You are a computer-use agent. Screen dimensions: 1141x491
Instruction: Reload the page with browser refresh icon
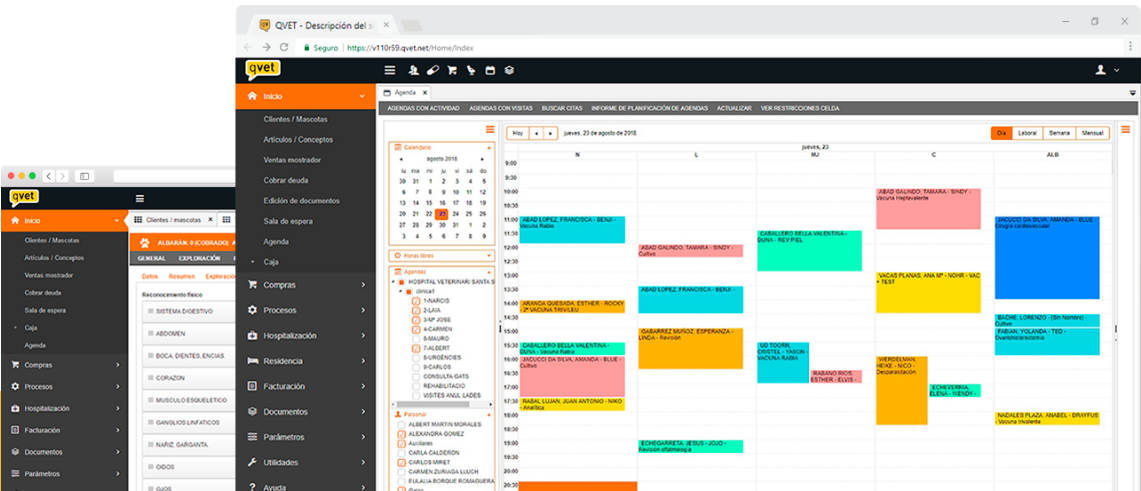click(x=285, y=47)
